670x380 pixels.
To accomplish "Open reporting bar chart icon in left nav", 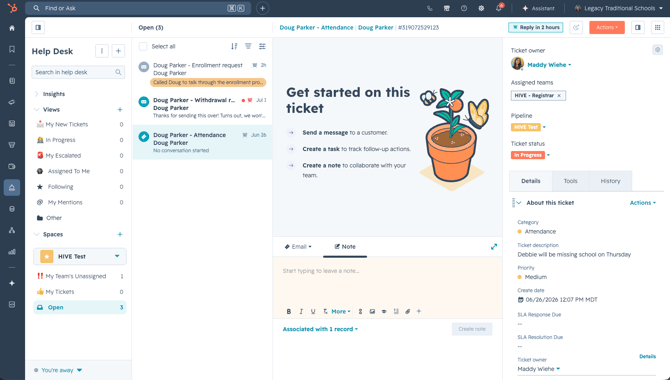I will 12,252.
